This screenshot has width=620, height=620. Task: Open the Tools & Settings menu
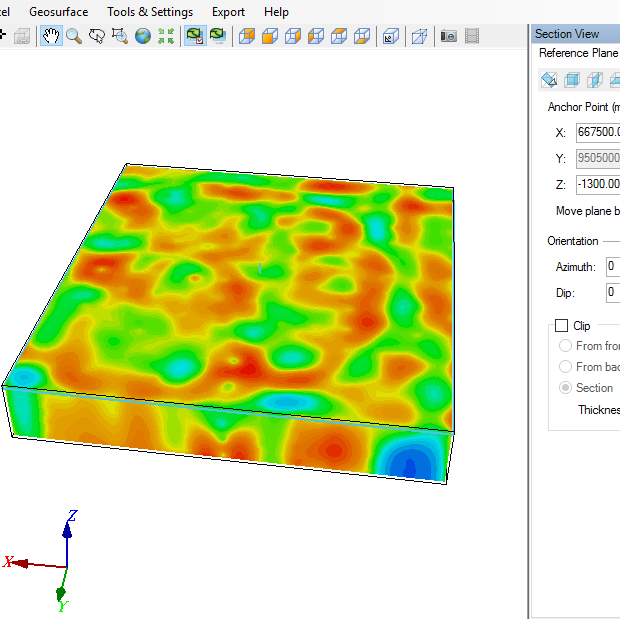[x=150, y=12]
